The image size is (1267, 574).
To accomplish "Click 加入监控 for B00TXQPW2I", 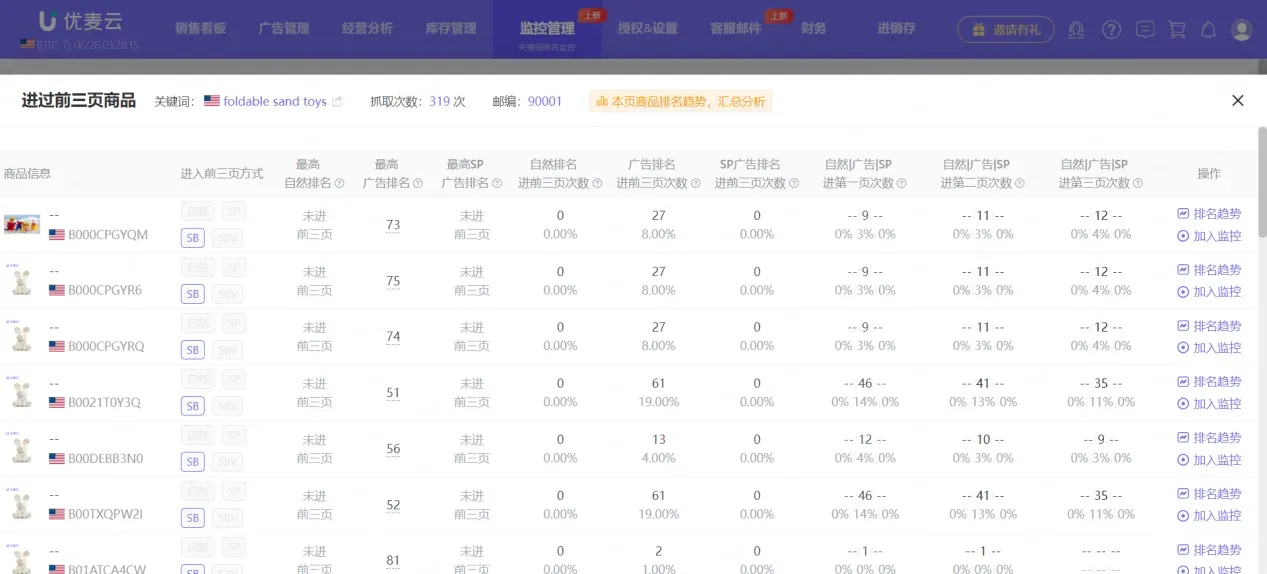I will [1209, 516].
